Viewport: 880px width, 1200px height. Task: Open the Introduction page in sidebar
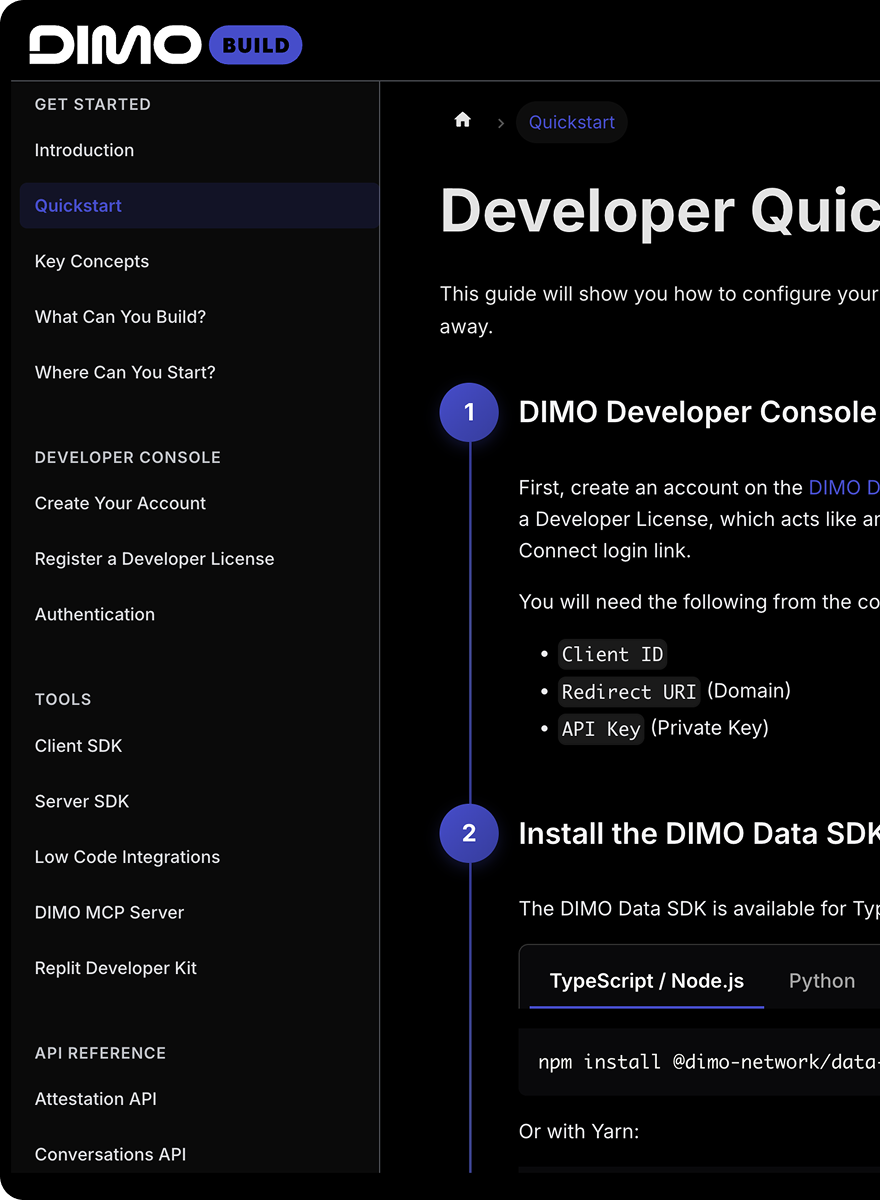coord(84,150)
